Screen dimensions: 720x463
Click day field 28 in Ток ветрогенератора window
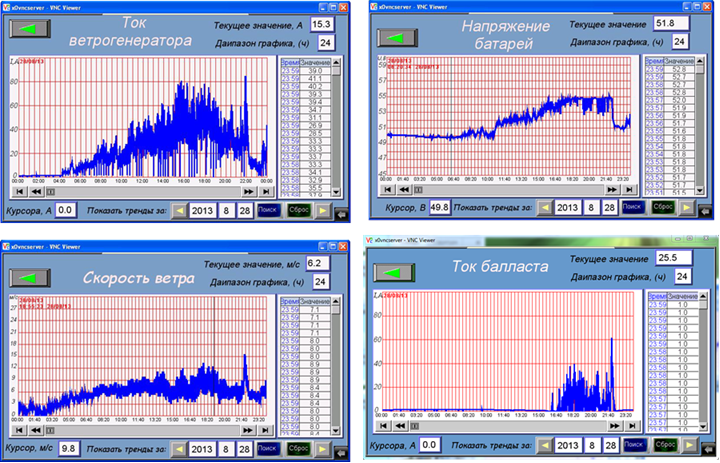(245, 211)
